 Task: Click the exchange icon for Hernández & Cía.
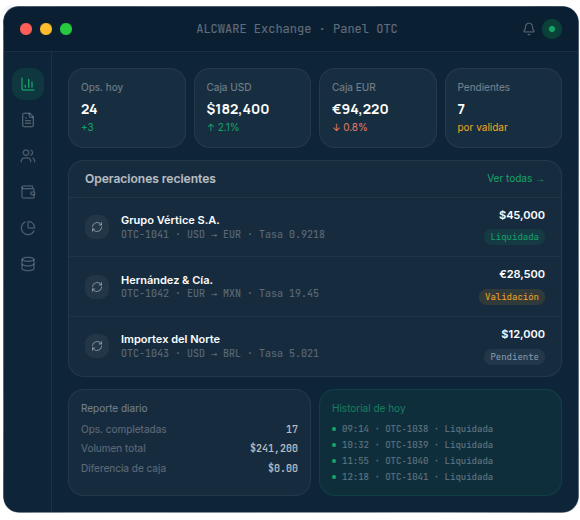pyautogui.click(x=97, y=287)
